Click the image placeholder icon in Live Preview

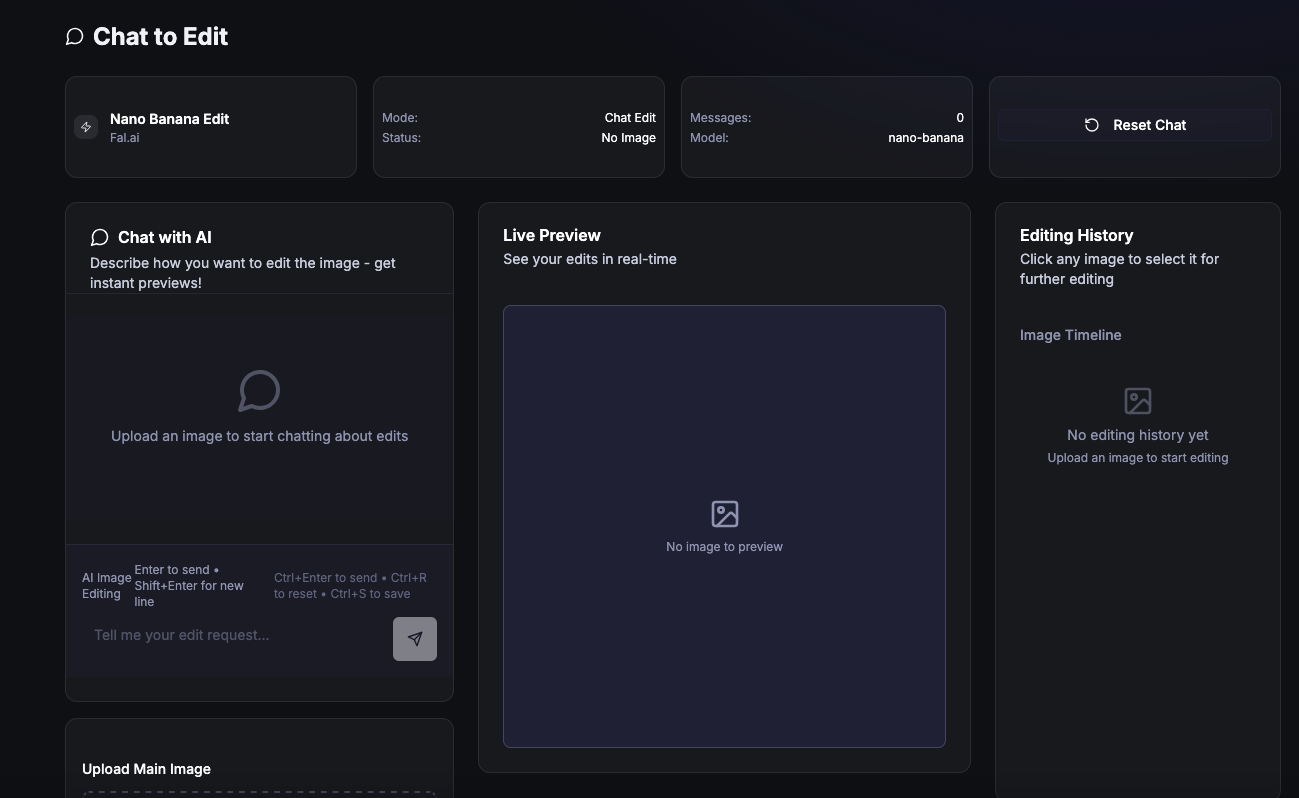tap(724, 513)
